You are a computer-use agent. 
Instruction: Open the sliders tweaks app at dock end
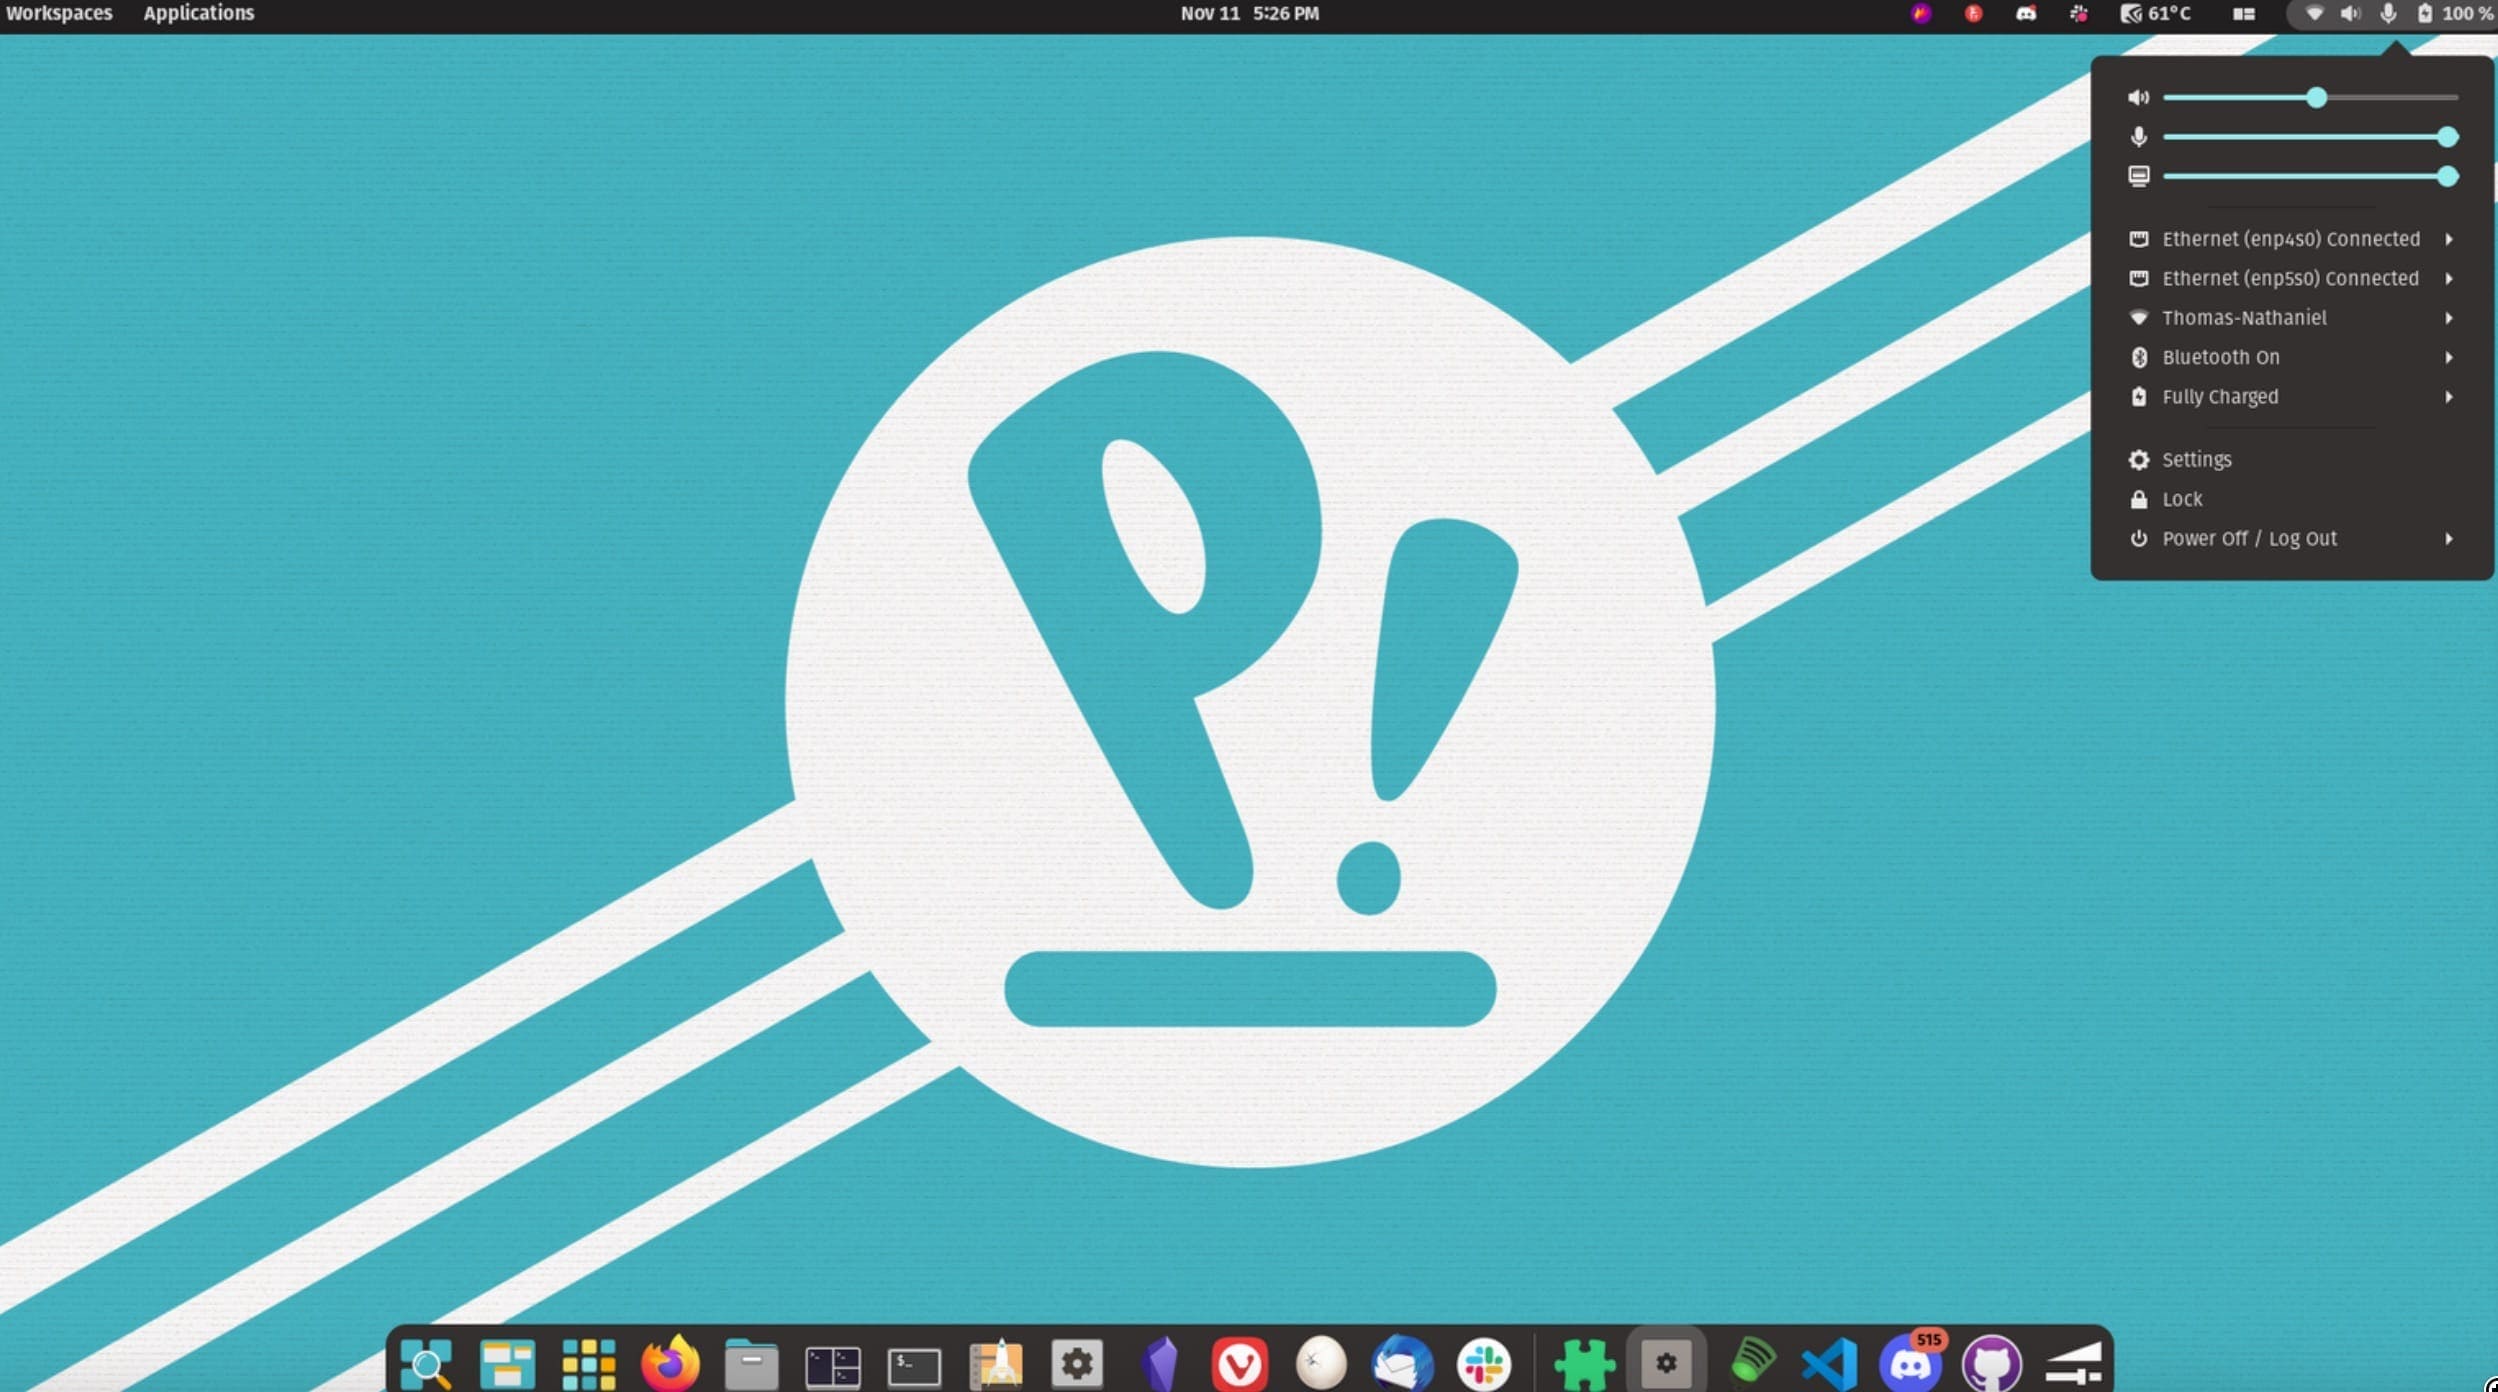2073,1365
